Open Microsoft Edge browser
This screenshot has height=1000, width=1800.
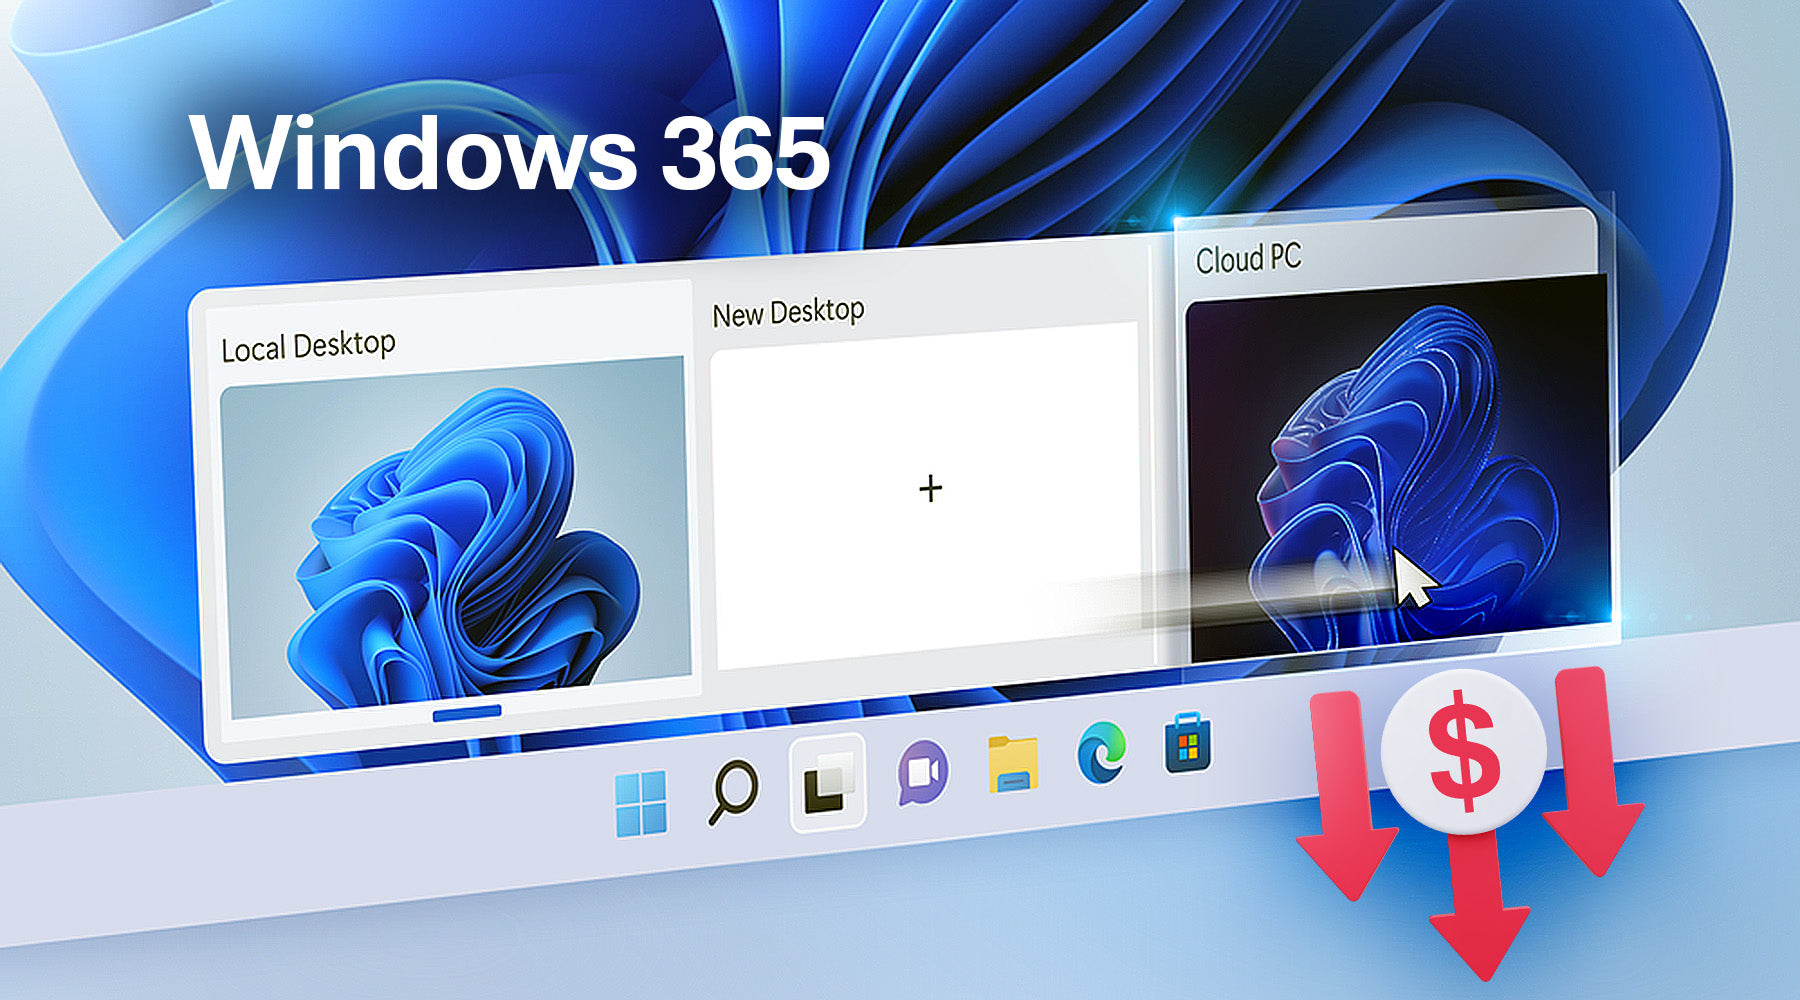(1101, 754)
